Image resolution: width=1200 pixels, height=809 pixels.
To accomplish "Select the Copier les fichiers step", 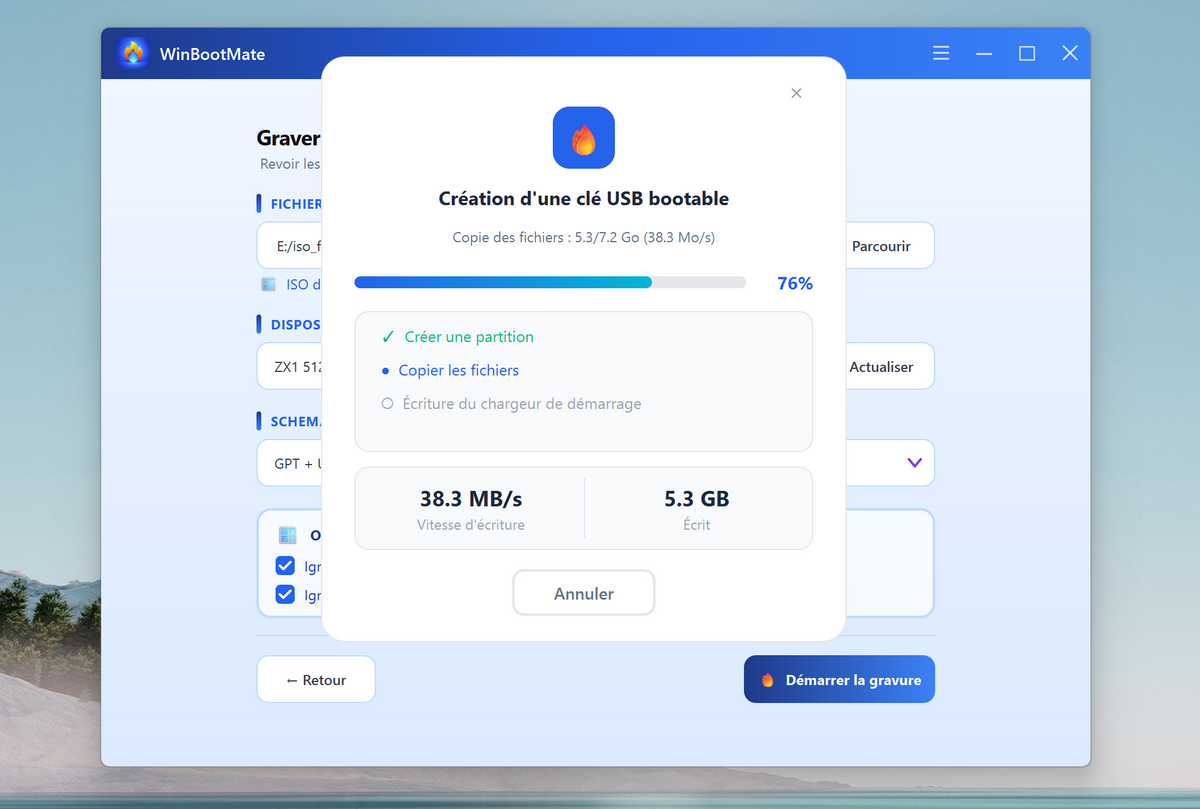I will 458,370.
